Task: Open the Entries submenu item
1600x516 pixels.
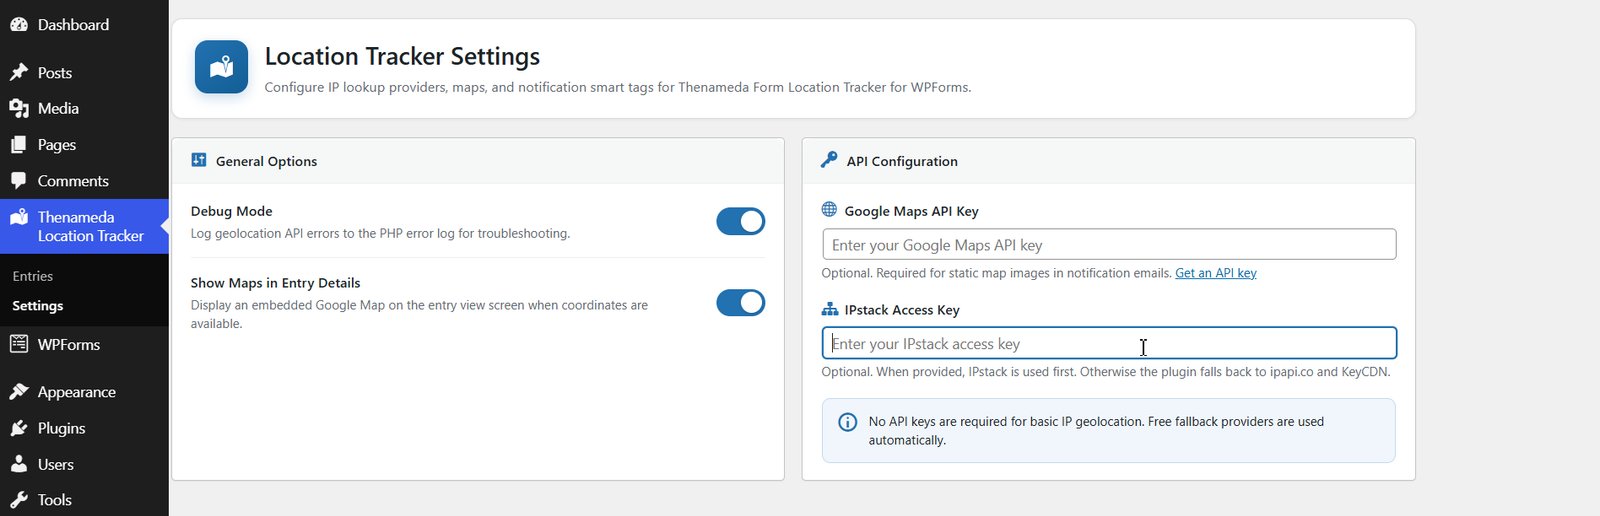Action: pos(33,276)
